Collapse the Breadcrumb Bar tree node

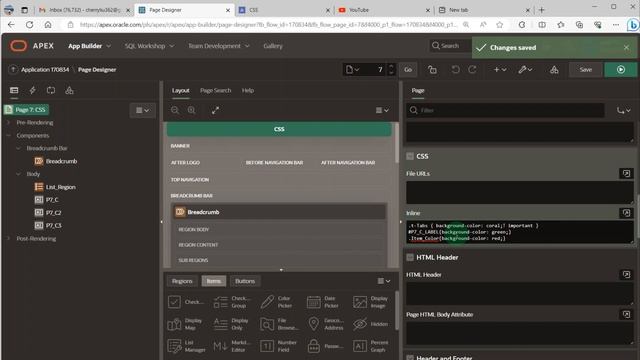click(x=18, y=149)
